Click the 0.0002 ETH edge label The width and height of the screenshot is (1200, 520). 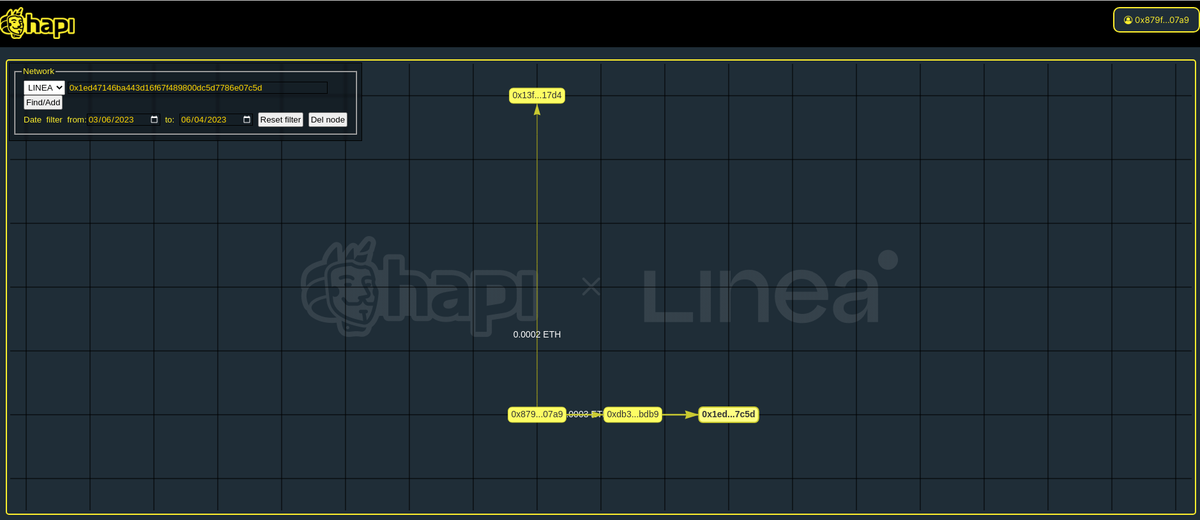click(537, 334)
